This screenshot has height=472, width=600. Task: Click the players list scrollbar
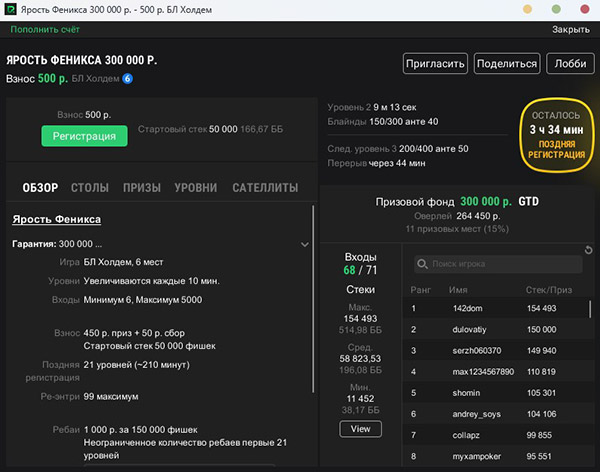click(590, 309)
